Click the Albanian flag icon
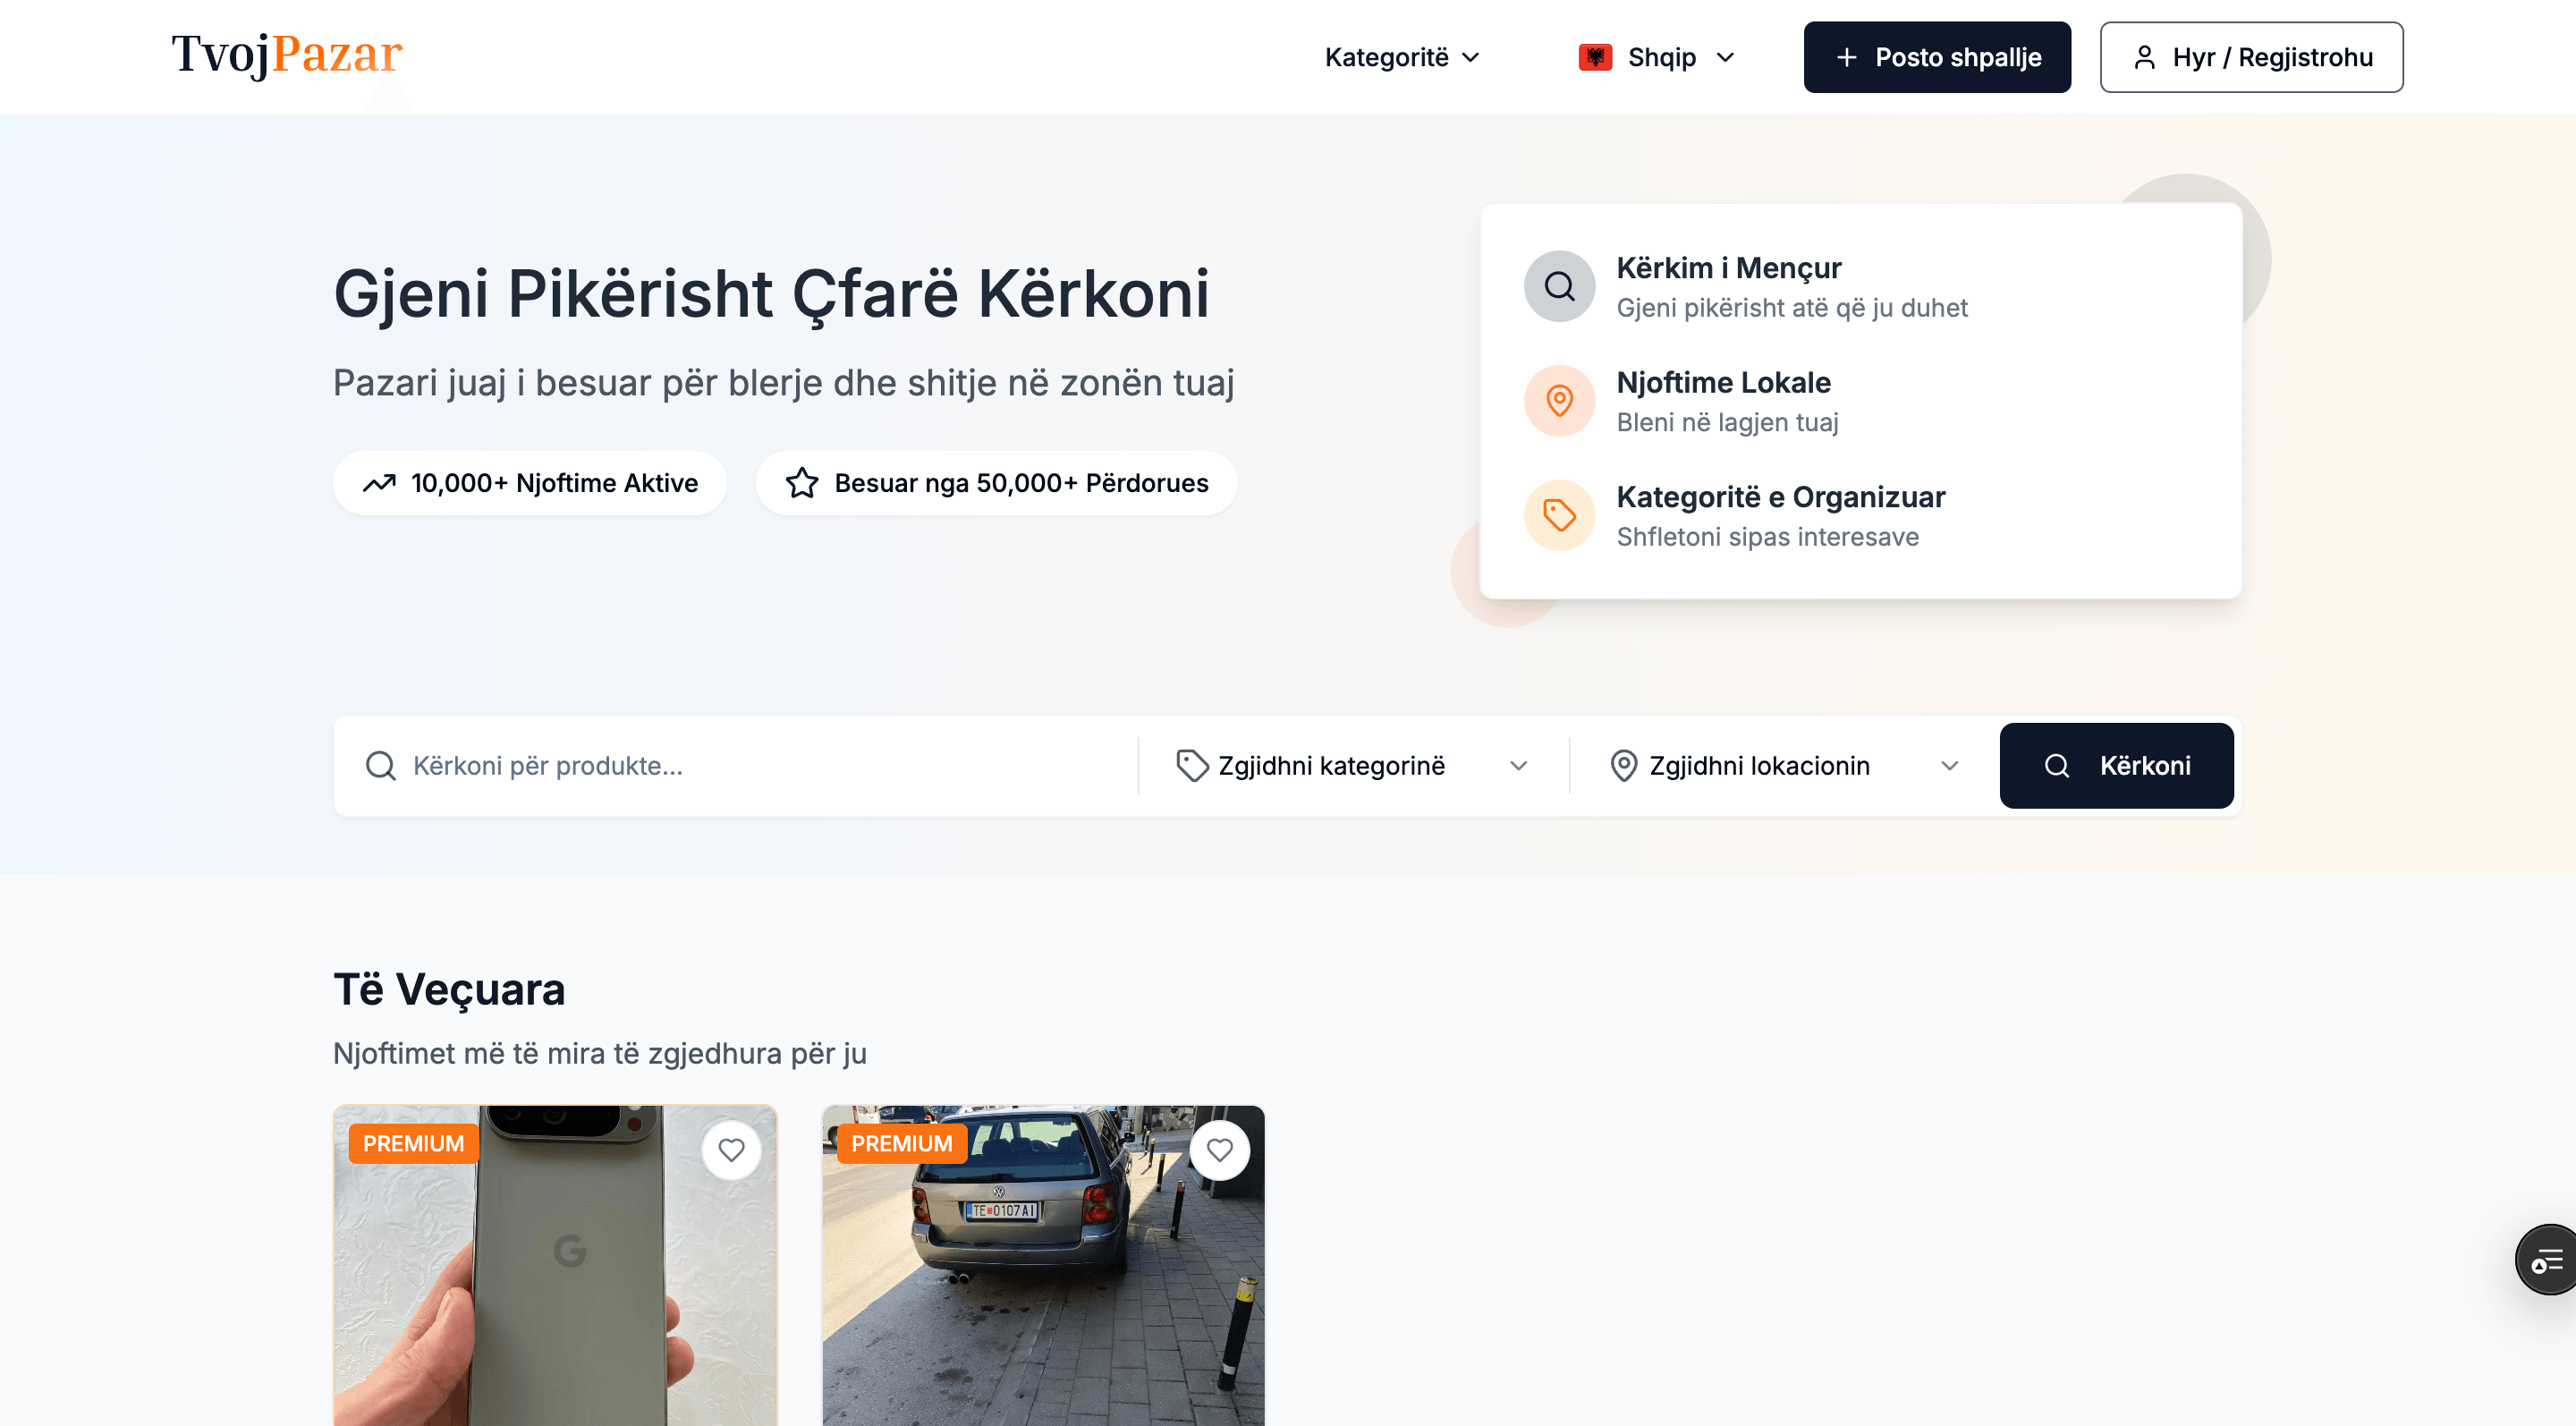Image resolution: width=2576 pixels, height=1426 pixels. click(1595, 57)
